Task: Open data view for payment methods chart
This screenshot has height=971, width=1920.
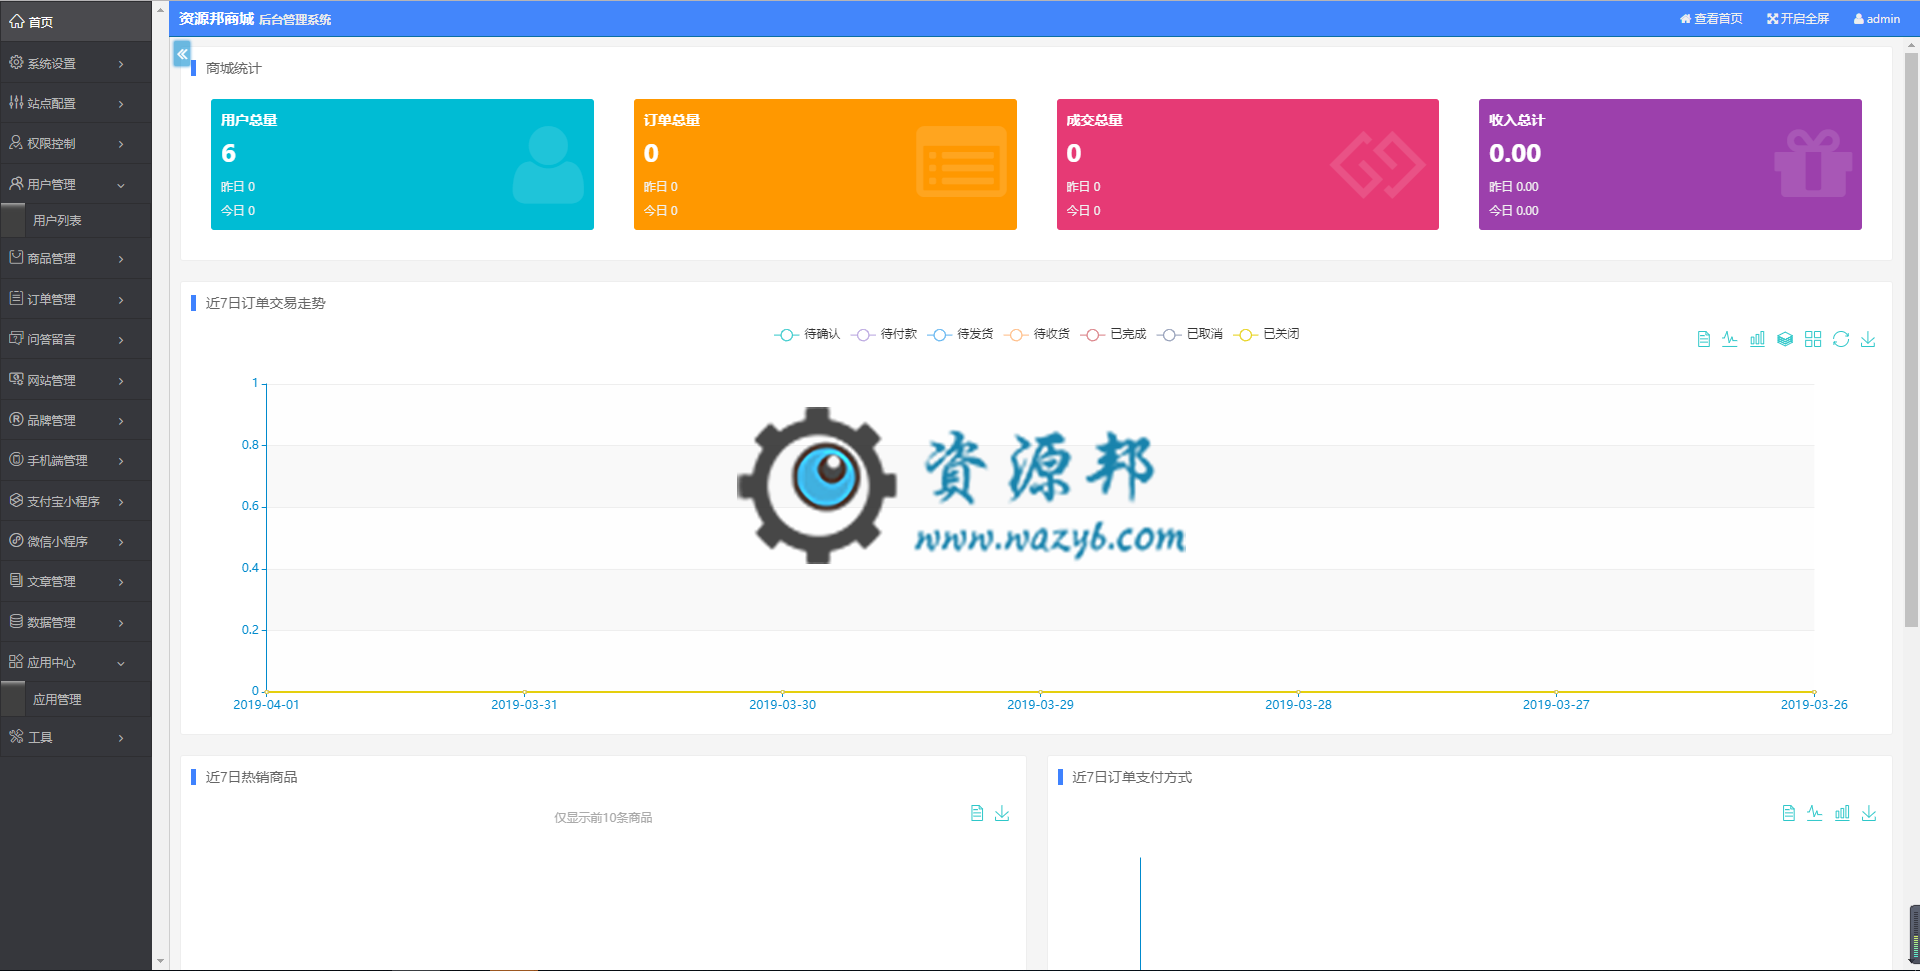Action: click(x=1788, y=814)
